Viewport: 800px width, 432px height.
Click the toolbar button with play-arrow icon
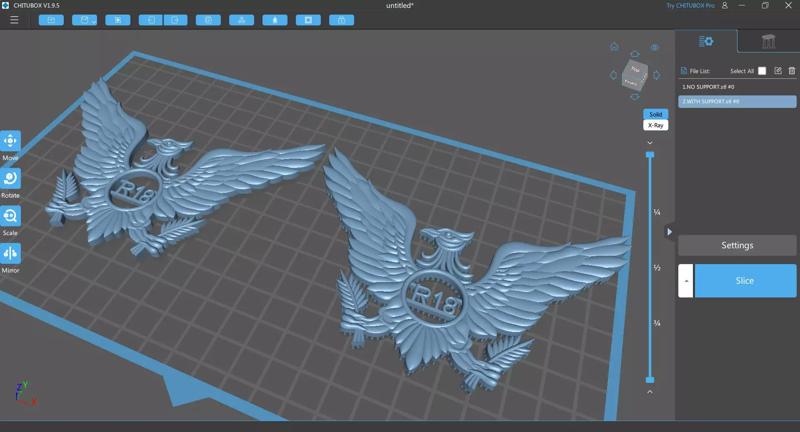point(118,20)
